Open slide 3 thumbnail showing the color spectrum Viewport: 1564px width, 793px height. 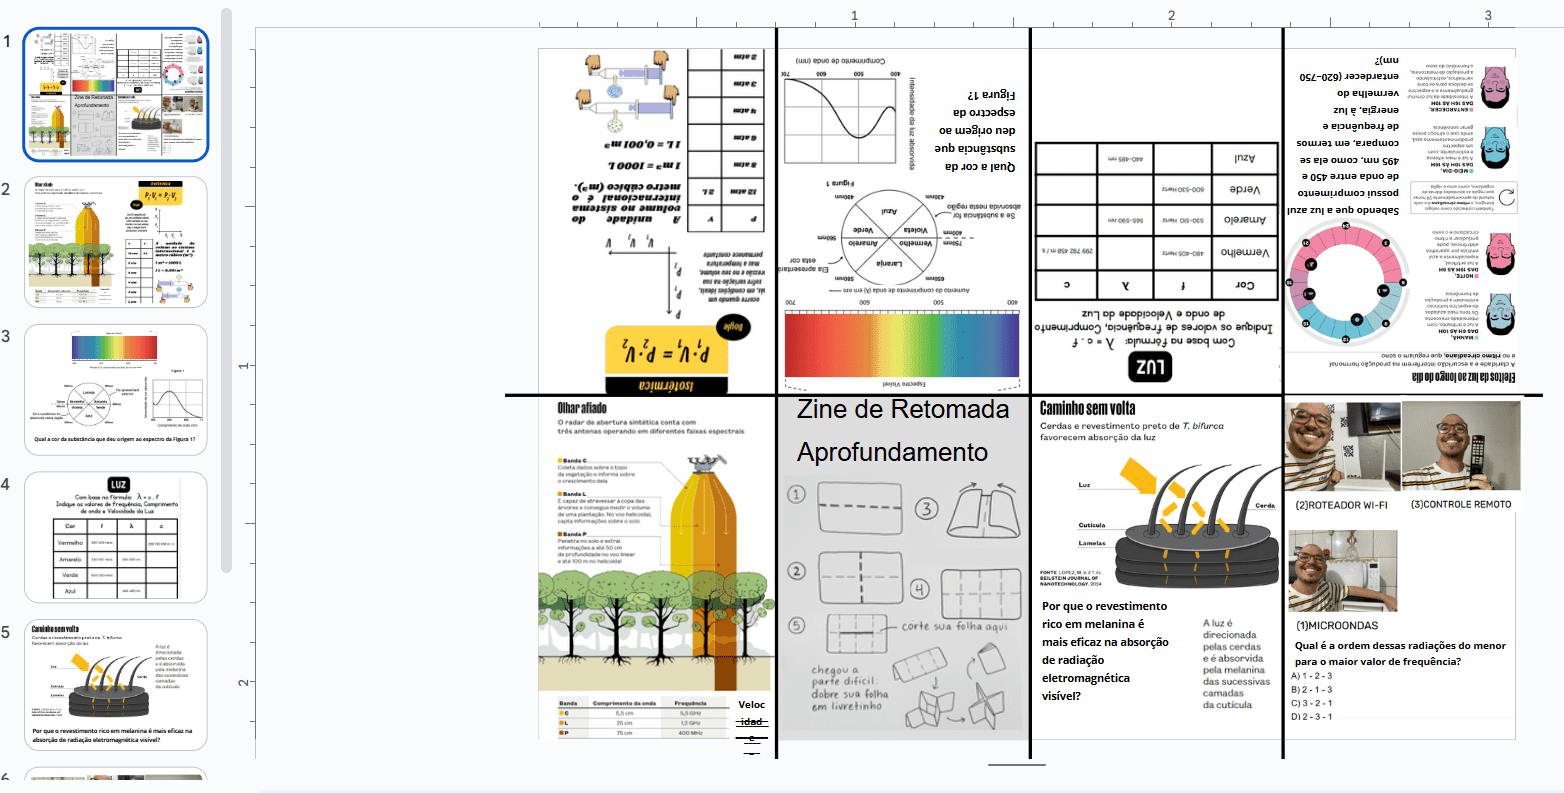(116, 390)
